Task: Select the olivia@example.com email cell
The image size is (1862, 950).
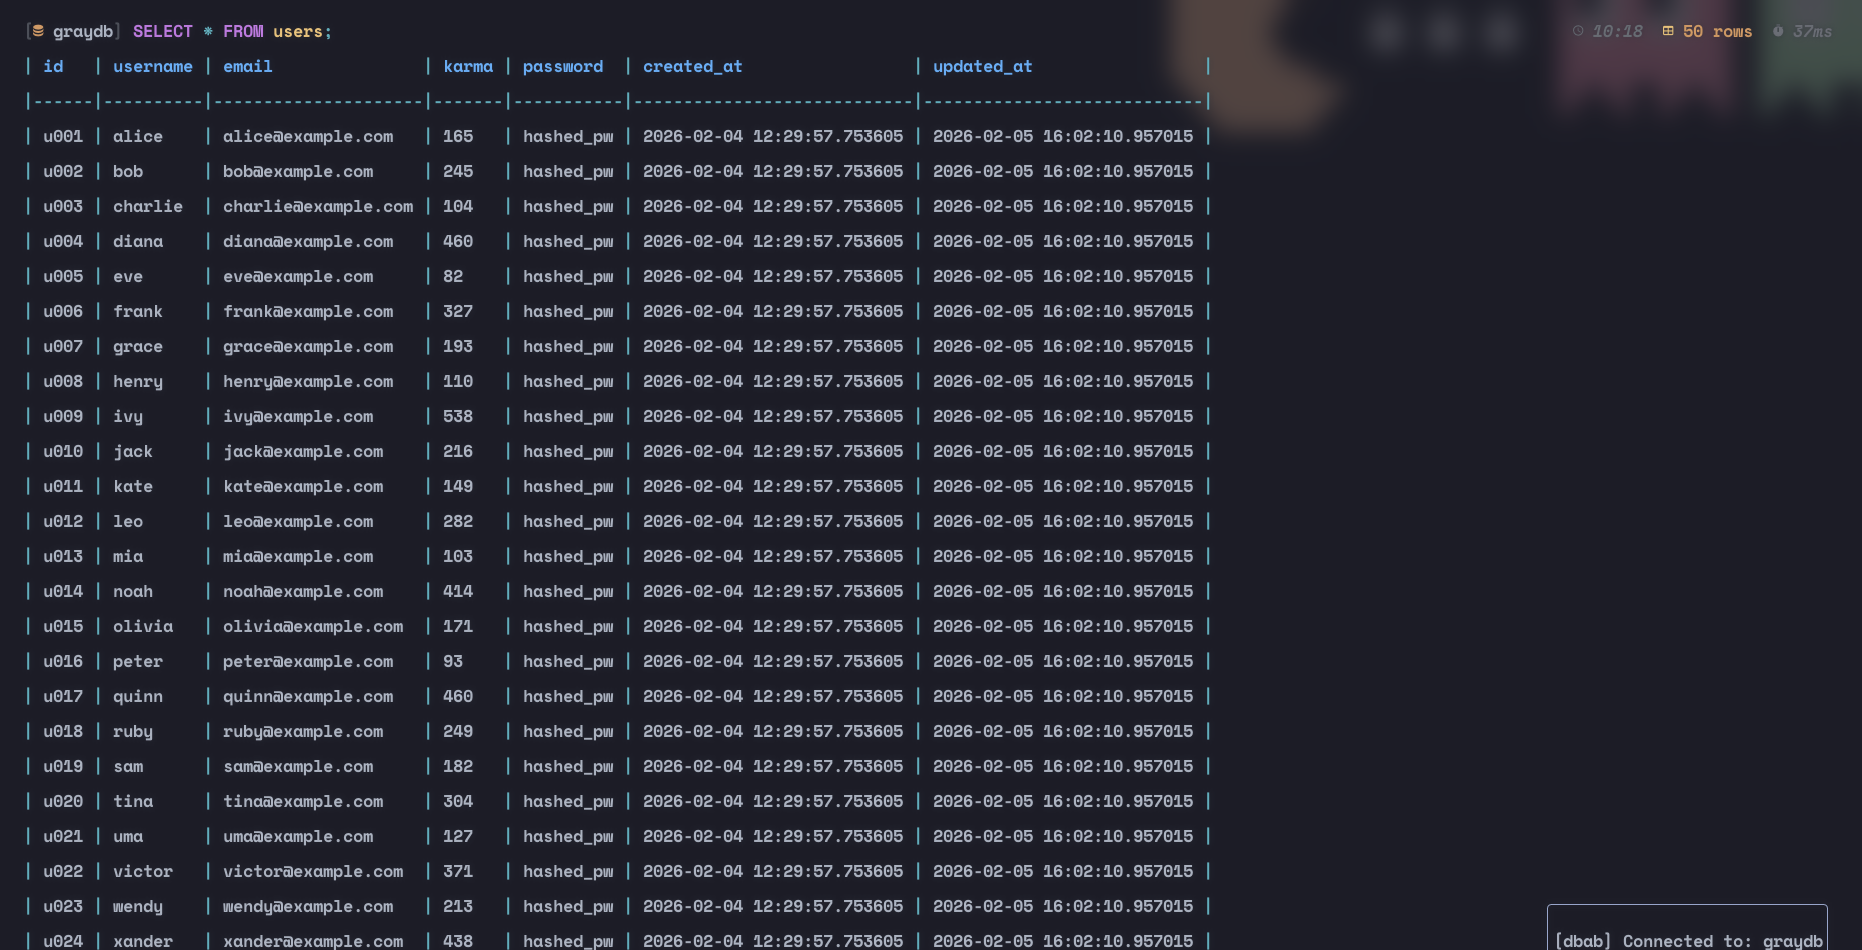Action: [x=313, y=626]
